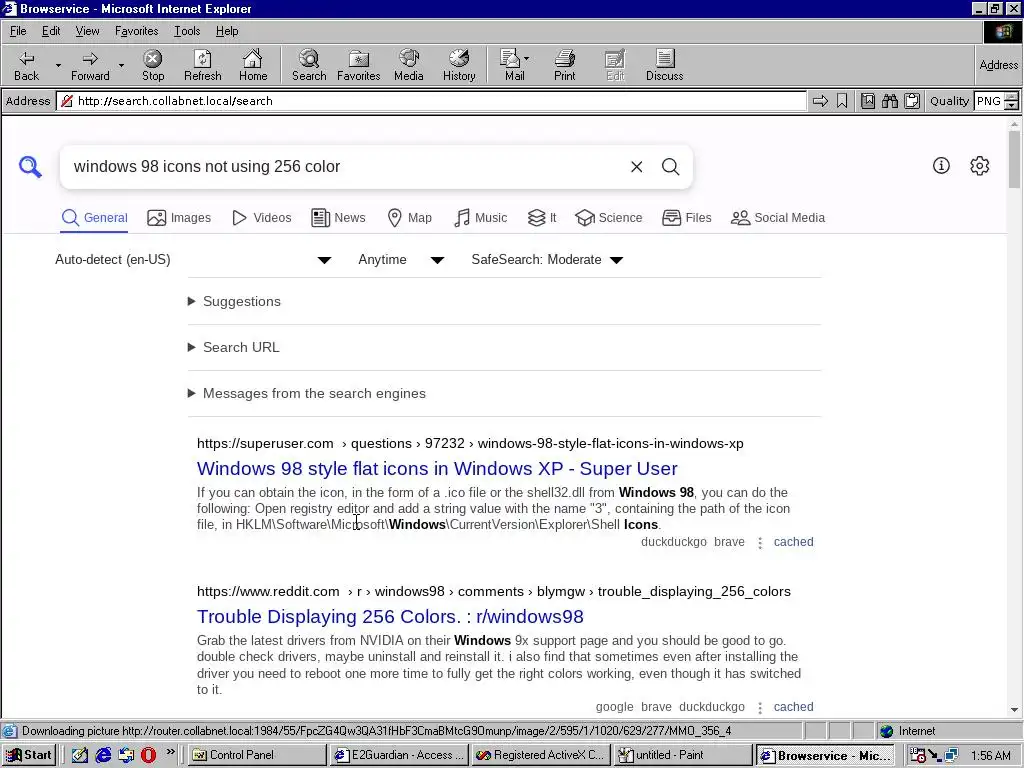Image resolution: width=1024 pixels, height=768 pixels.
Task: Switch to Control Panel taskbar window
Action: tap(257, 755)
